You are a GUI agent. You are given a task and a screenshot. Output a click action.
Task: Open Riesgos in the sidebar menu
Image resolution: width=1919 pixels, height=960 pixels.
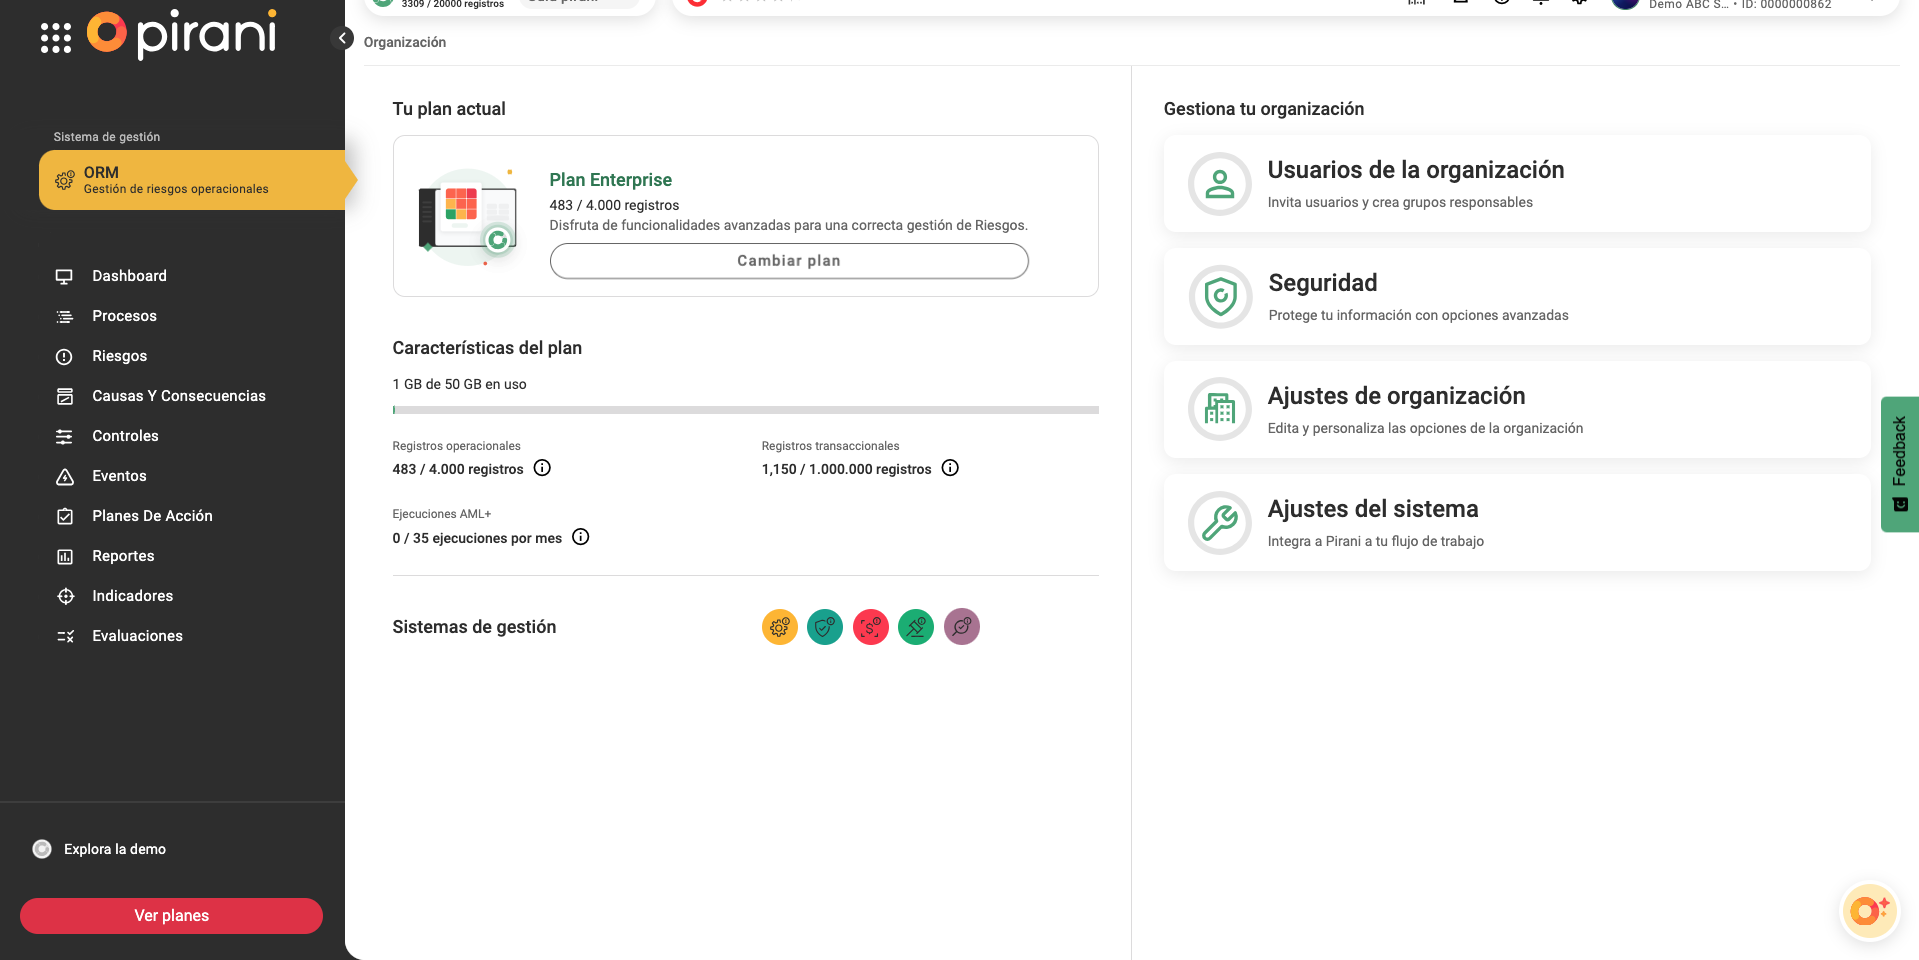[119, 356]
